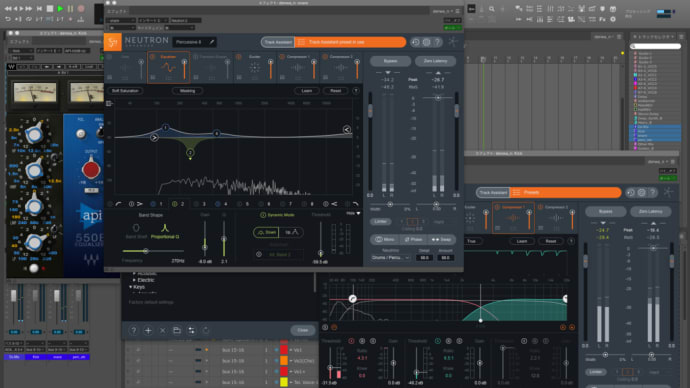
Task: Toggle Equalizer module power button
Action: click(x=153, y=57)
